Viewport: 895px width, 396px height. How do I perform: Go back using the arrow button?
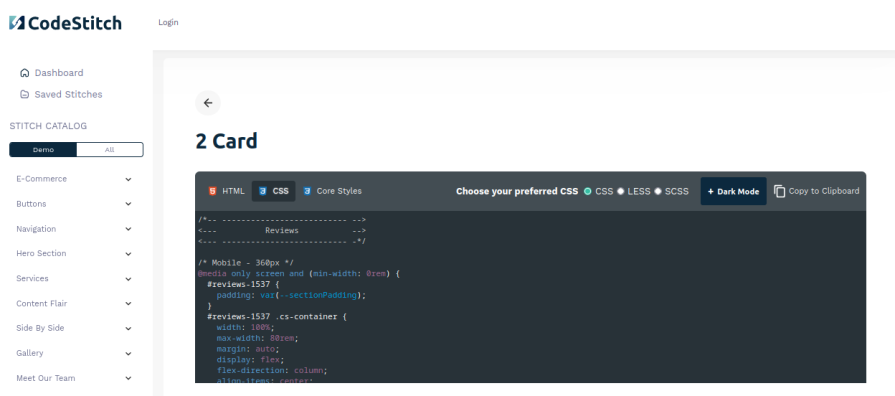click(x=208, y=103)
